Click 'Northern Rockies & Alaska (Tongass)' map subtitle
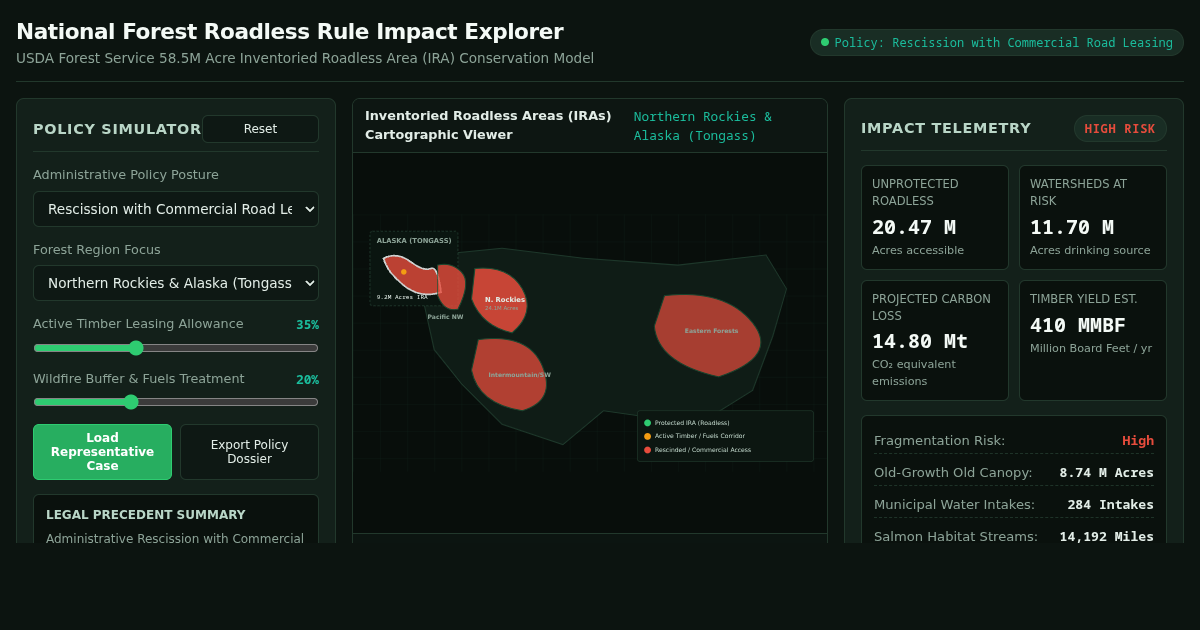The width and height of the screenshot is (1200, 630). click(x=703, y=126)
